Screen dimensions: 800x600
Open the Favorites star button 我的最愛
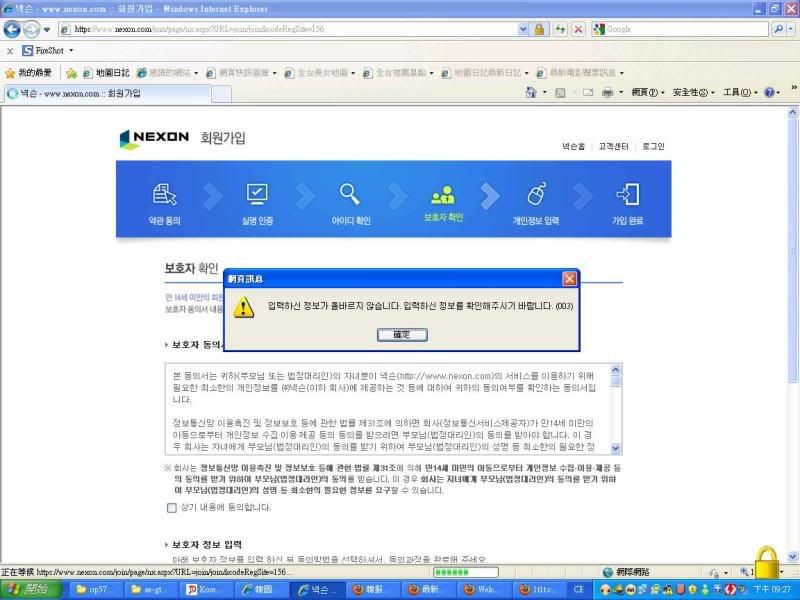tap(29, 73)
